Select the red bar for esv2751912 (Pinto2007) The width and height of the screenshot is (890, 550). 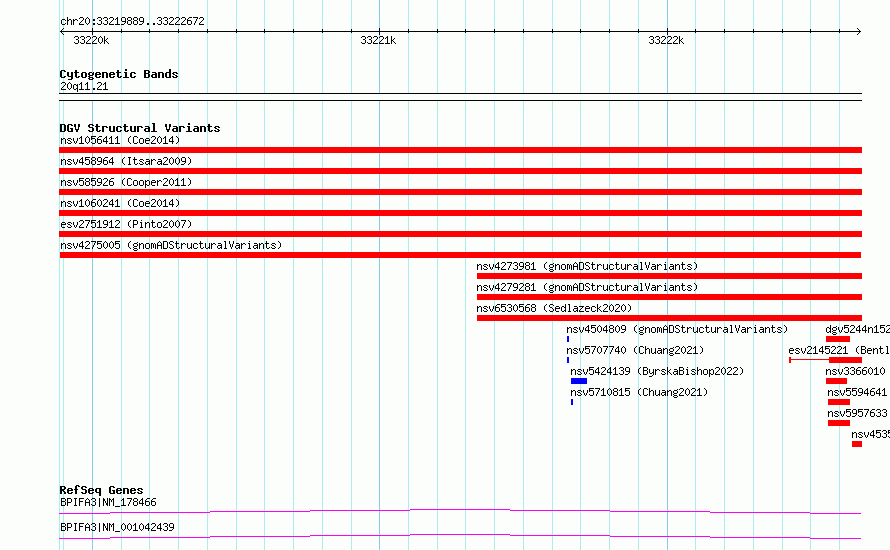click(460, 234)
